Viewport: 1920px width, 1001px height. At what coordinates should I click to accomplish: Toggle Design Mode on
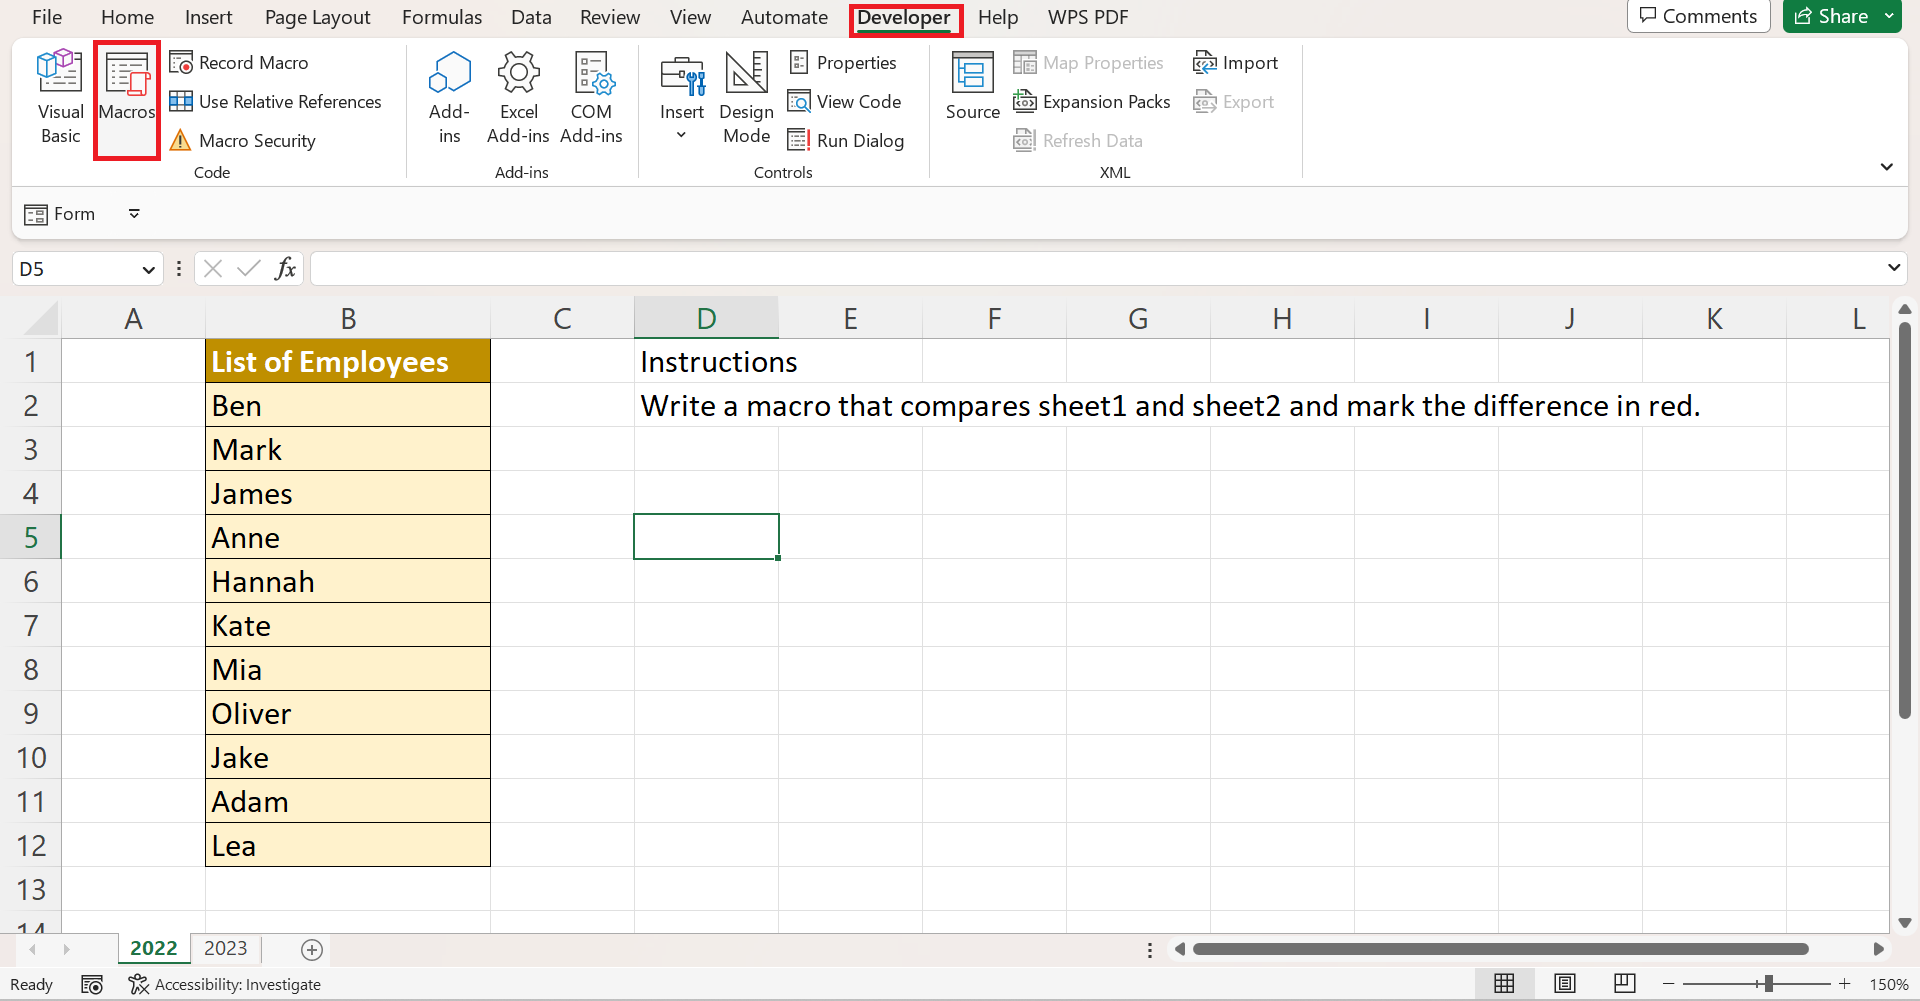(746, 97)
